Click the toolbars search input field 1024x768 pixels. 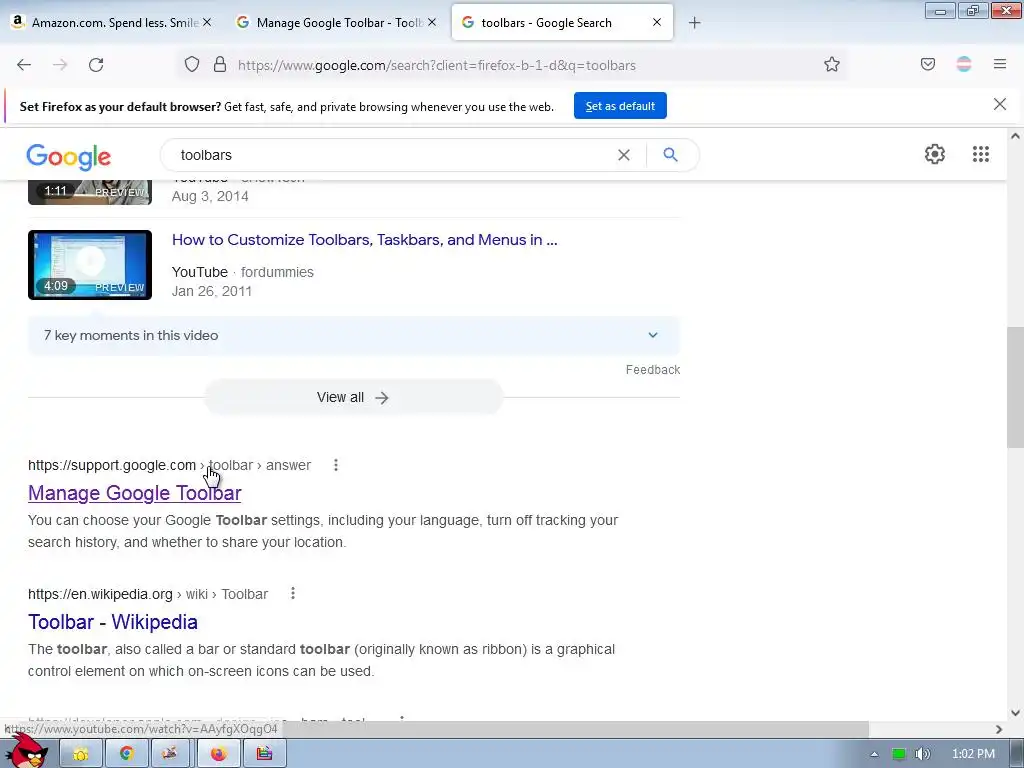[x=392, y=155]
